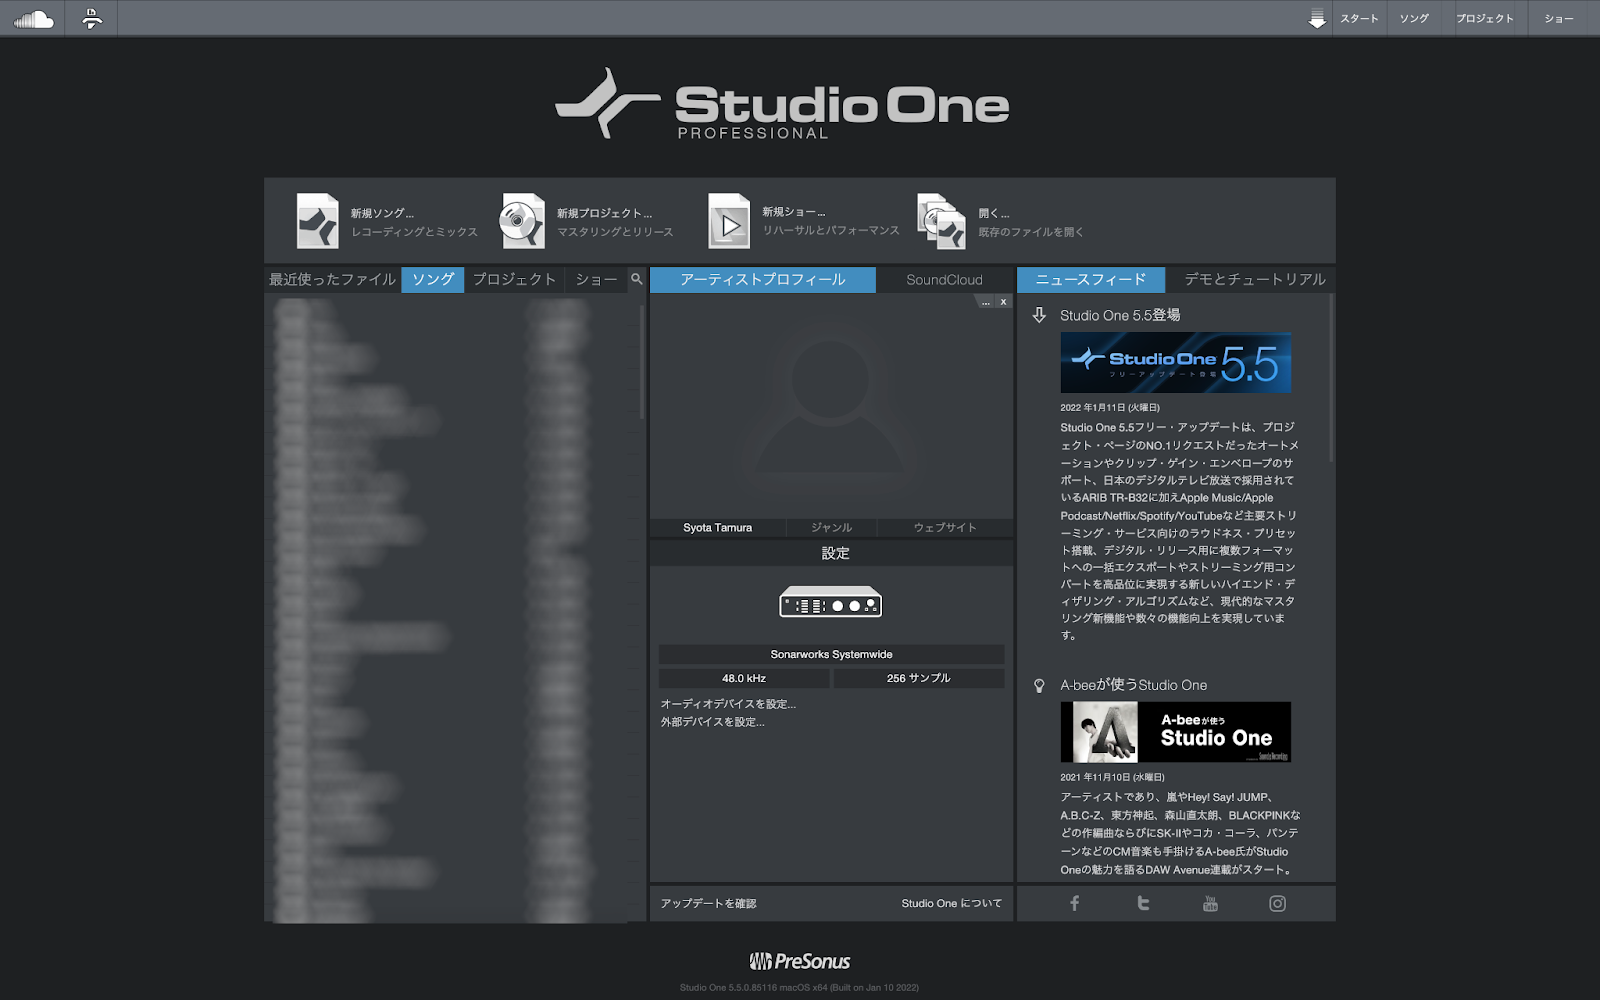Open the Twitter icon link
The width and height of the screenshot is (1600, 1000).
click(1143, 903)
